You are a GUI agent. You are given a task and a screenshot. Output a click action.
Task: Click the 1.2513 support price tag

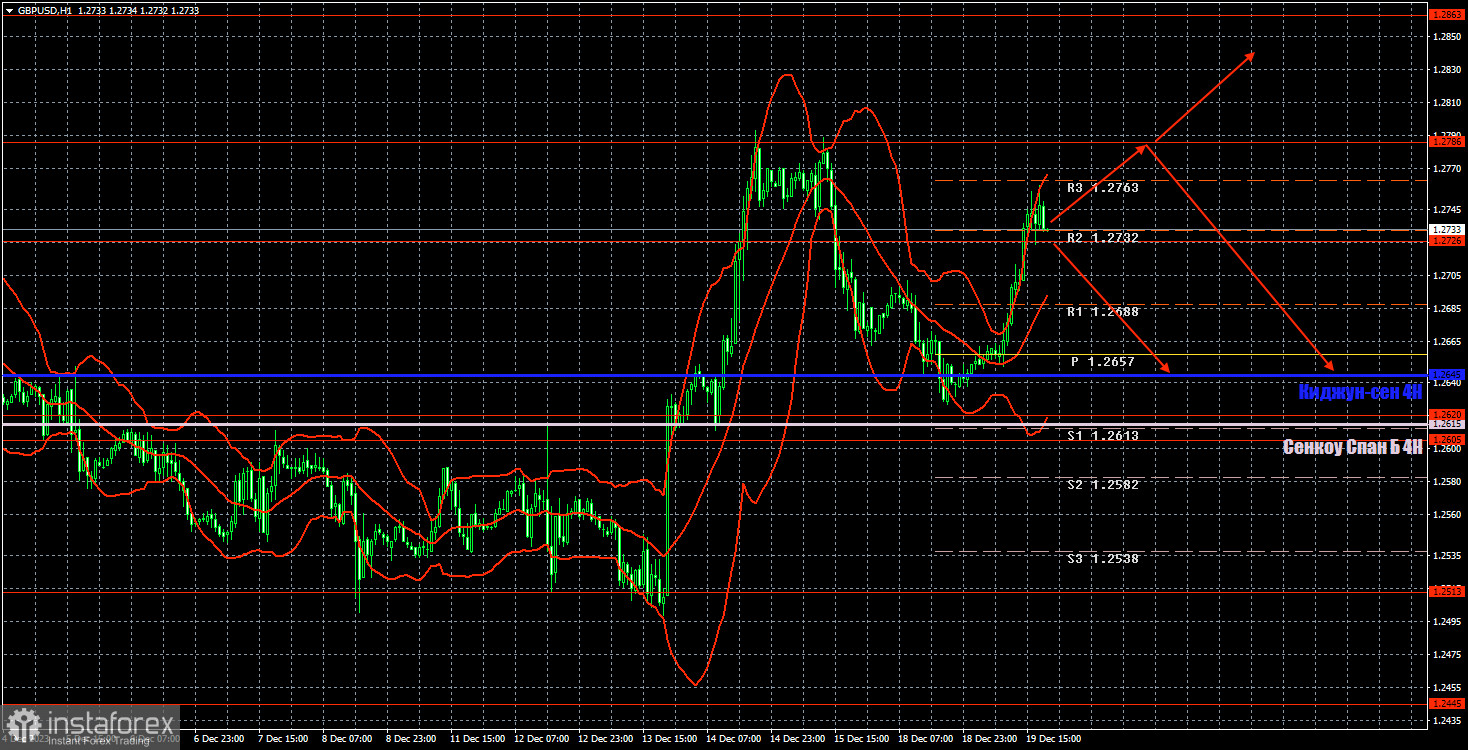[1447, 591]
